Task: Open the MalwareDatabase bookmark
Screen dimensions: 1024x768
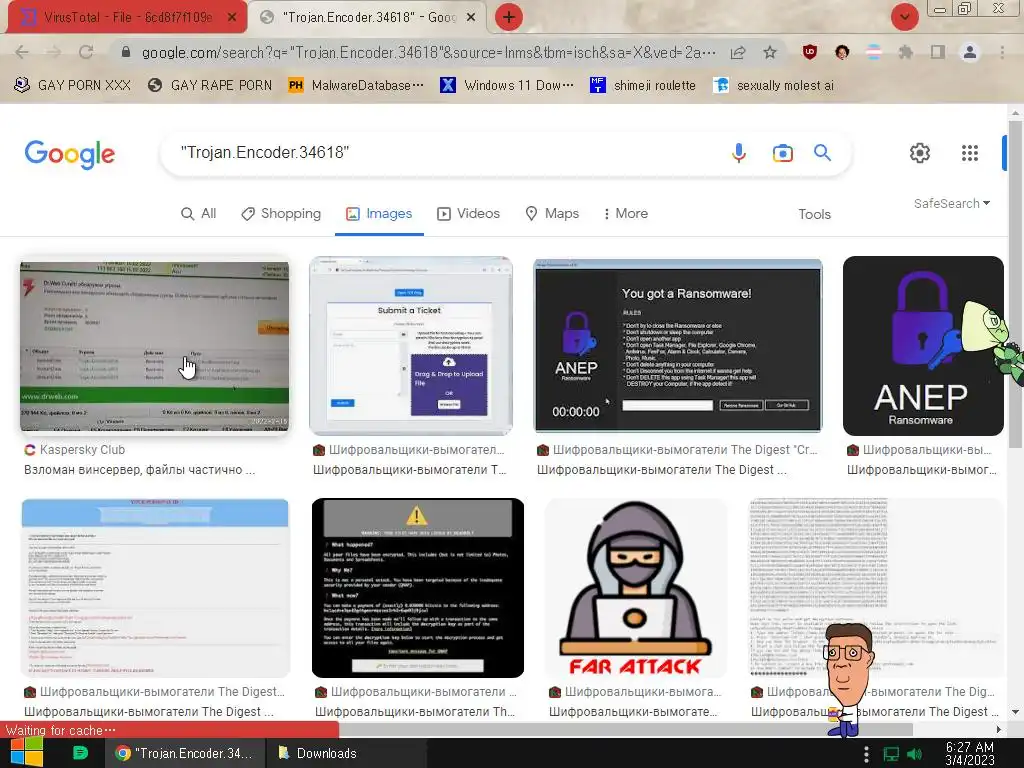Action: click(x=356, y=85)
